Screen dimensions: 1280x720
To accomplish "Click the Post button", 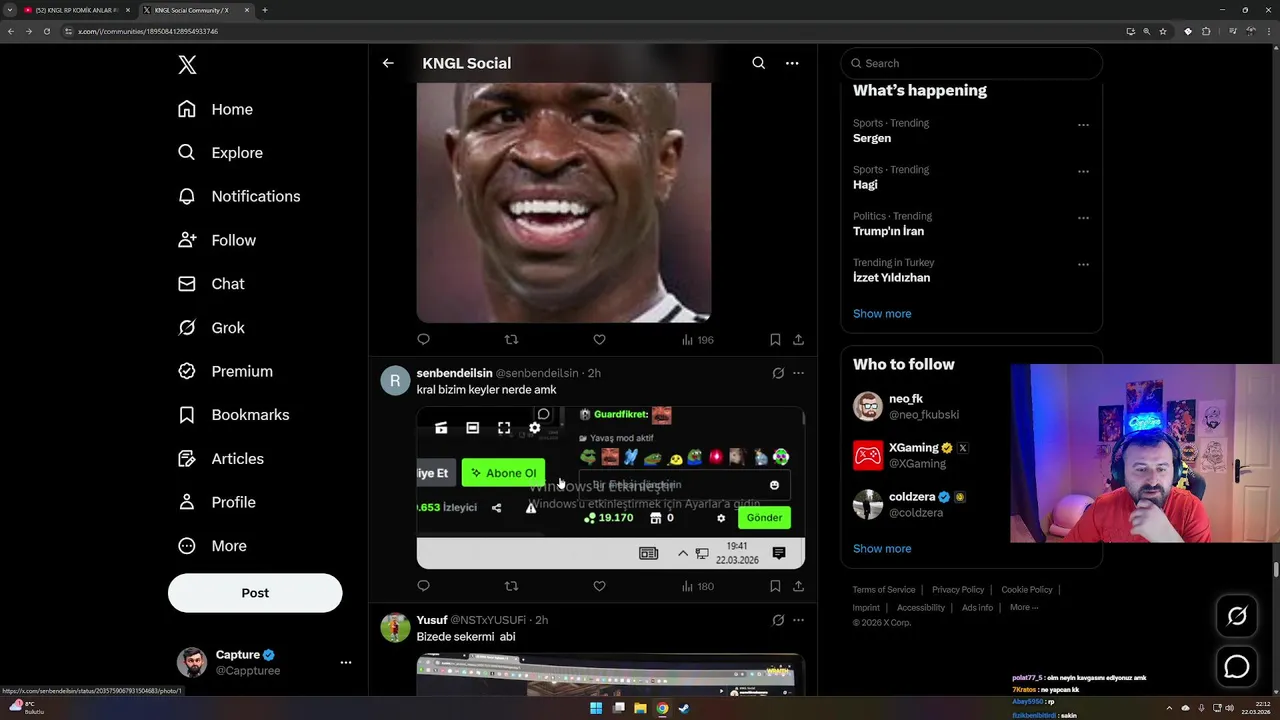I will coord(255,593).
